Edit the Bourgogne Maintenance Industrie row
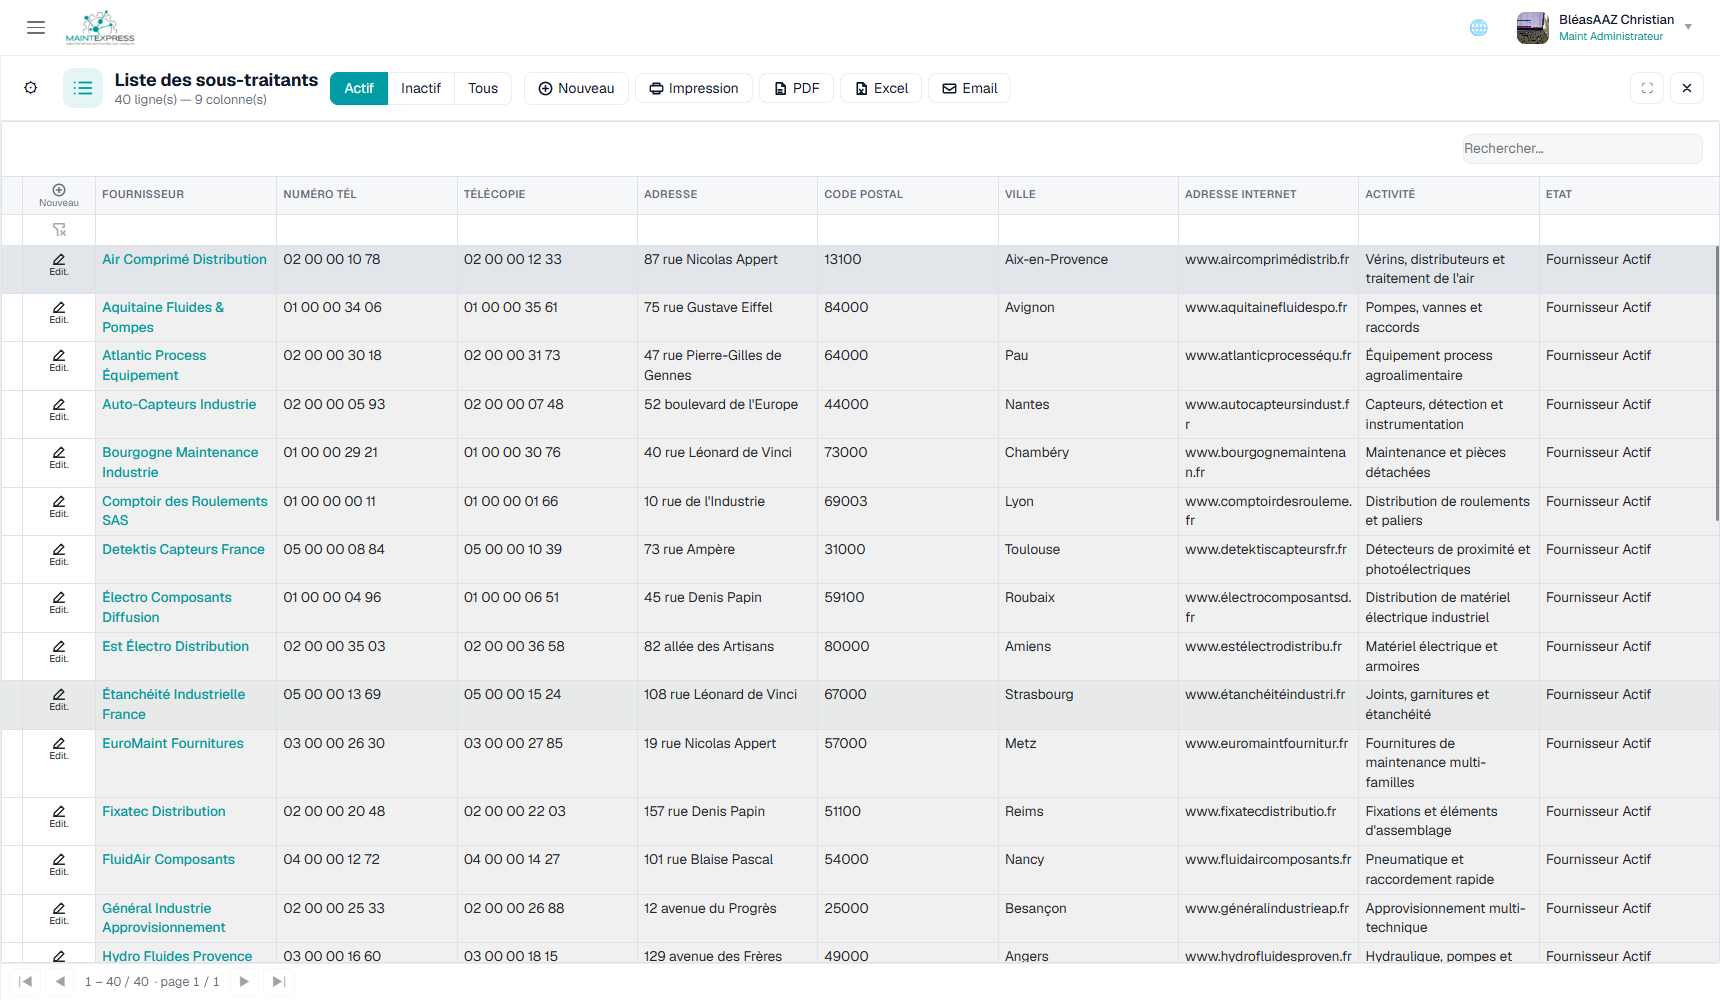 pyautogui.click(x=59, y=457)
